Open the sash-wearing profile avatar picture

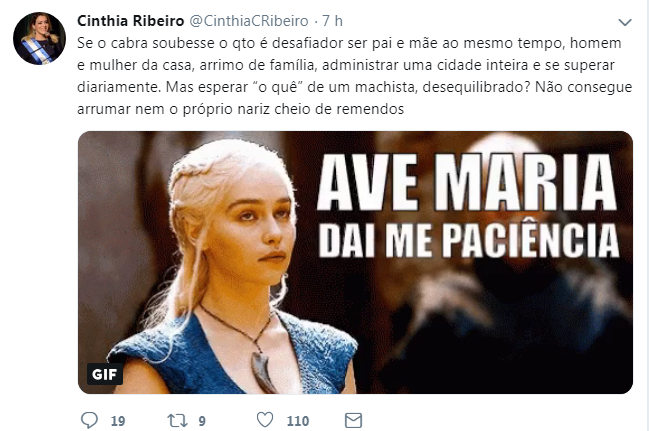click(39, 39)
